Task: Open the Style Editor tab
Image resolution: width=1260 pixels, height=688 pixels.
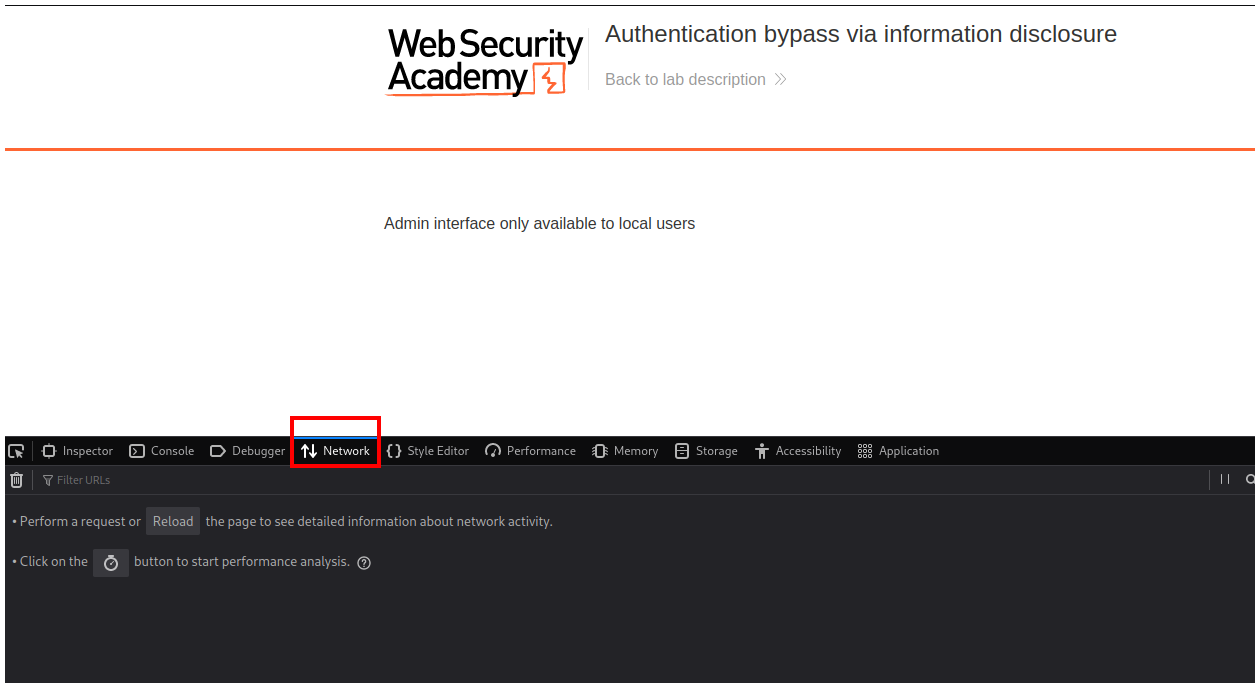Action: coord(428,451)
